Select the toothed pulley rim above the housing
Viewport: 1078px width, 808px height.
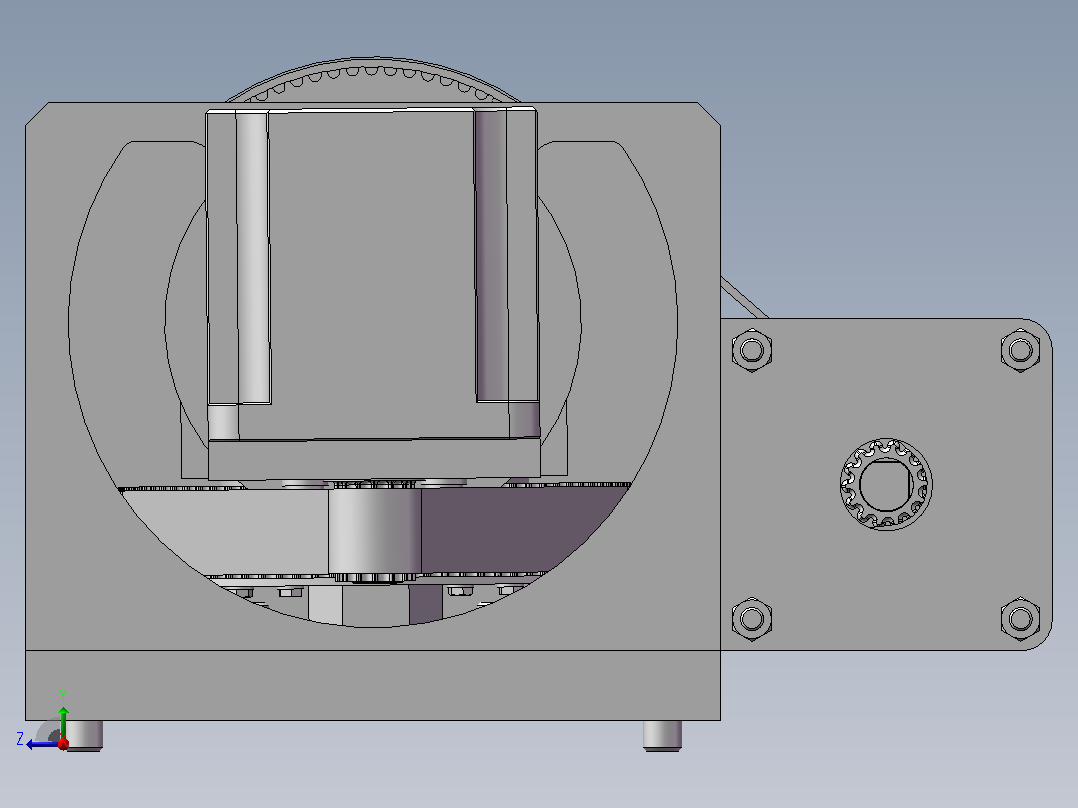click(371, 81)
